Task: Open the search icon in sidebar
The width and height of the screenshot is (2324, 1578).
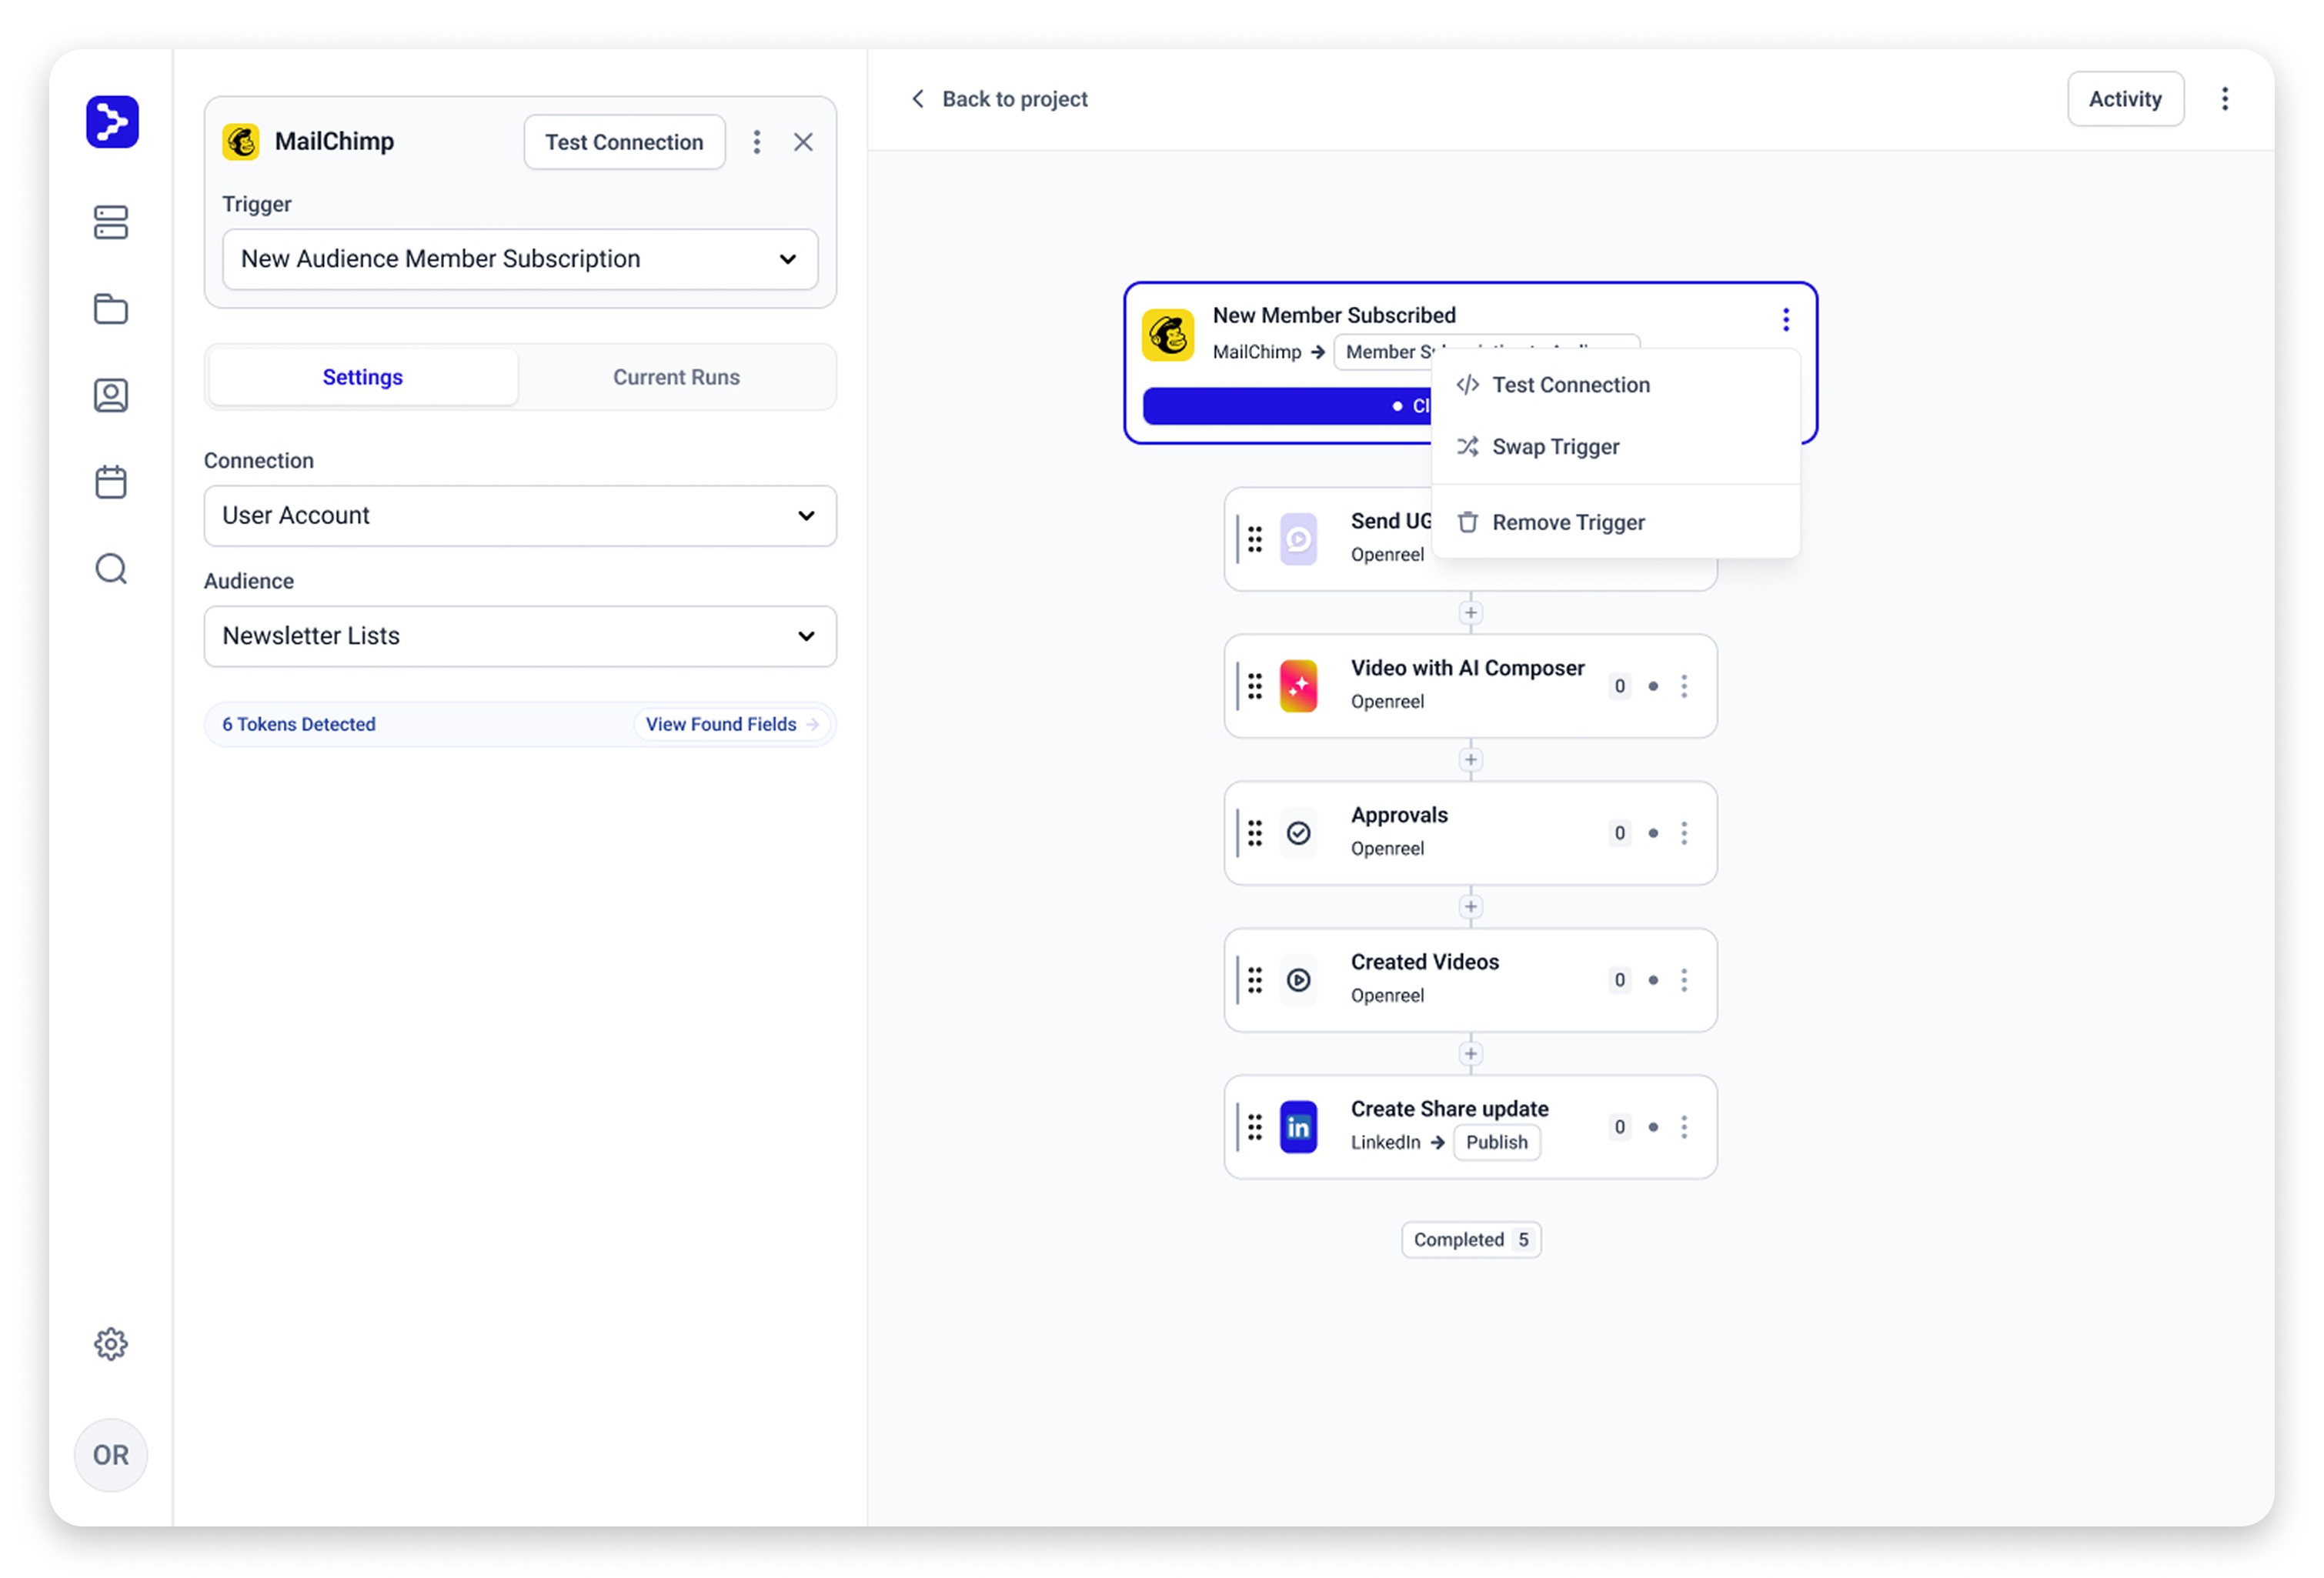Action: tap(111, 569)
